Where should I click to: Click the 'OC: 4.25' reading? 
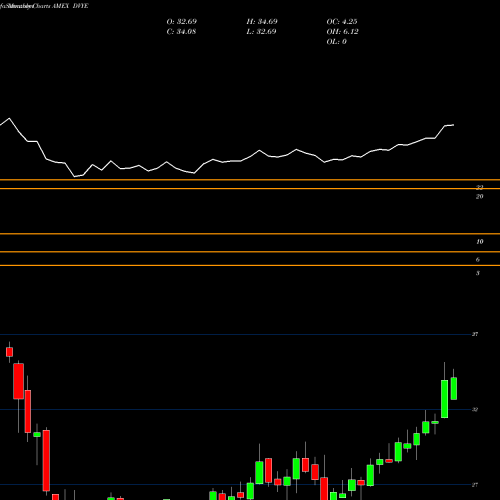pyautogui.click(x=342, y=22)
